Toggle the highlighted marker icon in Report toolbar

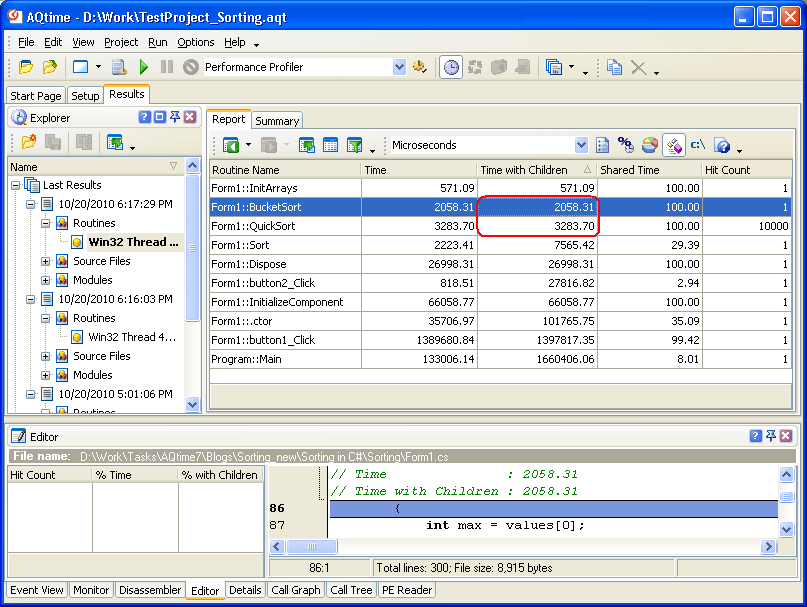pos(674,146)
